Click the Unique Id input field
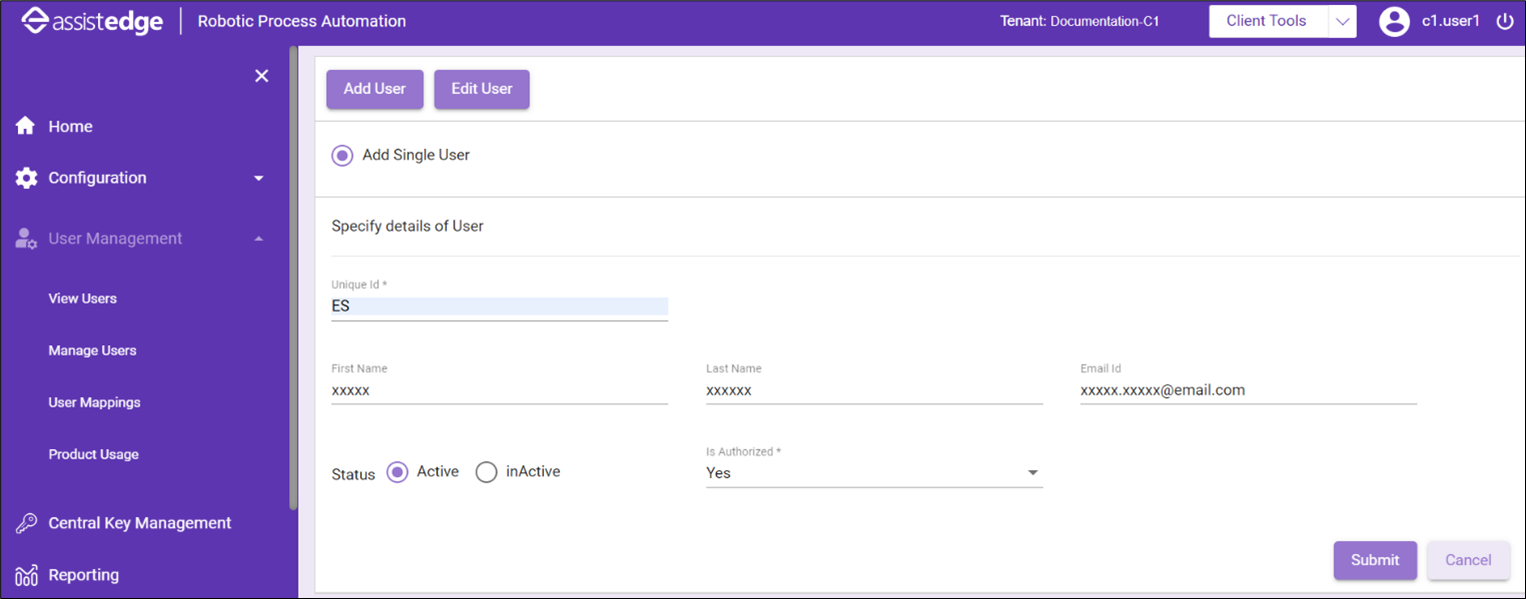Image resolution: width=1526 pixels, height=599 pixels. 500,307
